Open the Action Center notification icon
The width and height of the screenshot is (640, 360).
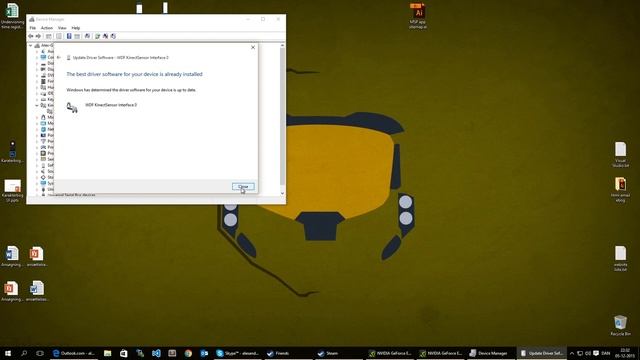(596, 353)
